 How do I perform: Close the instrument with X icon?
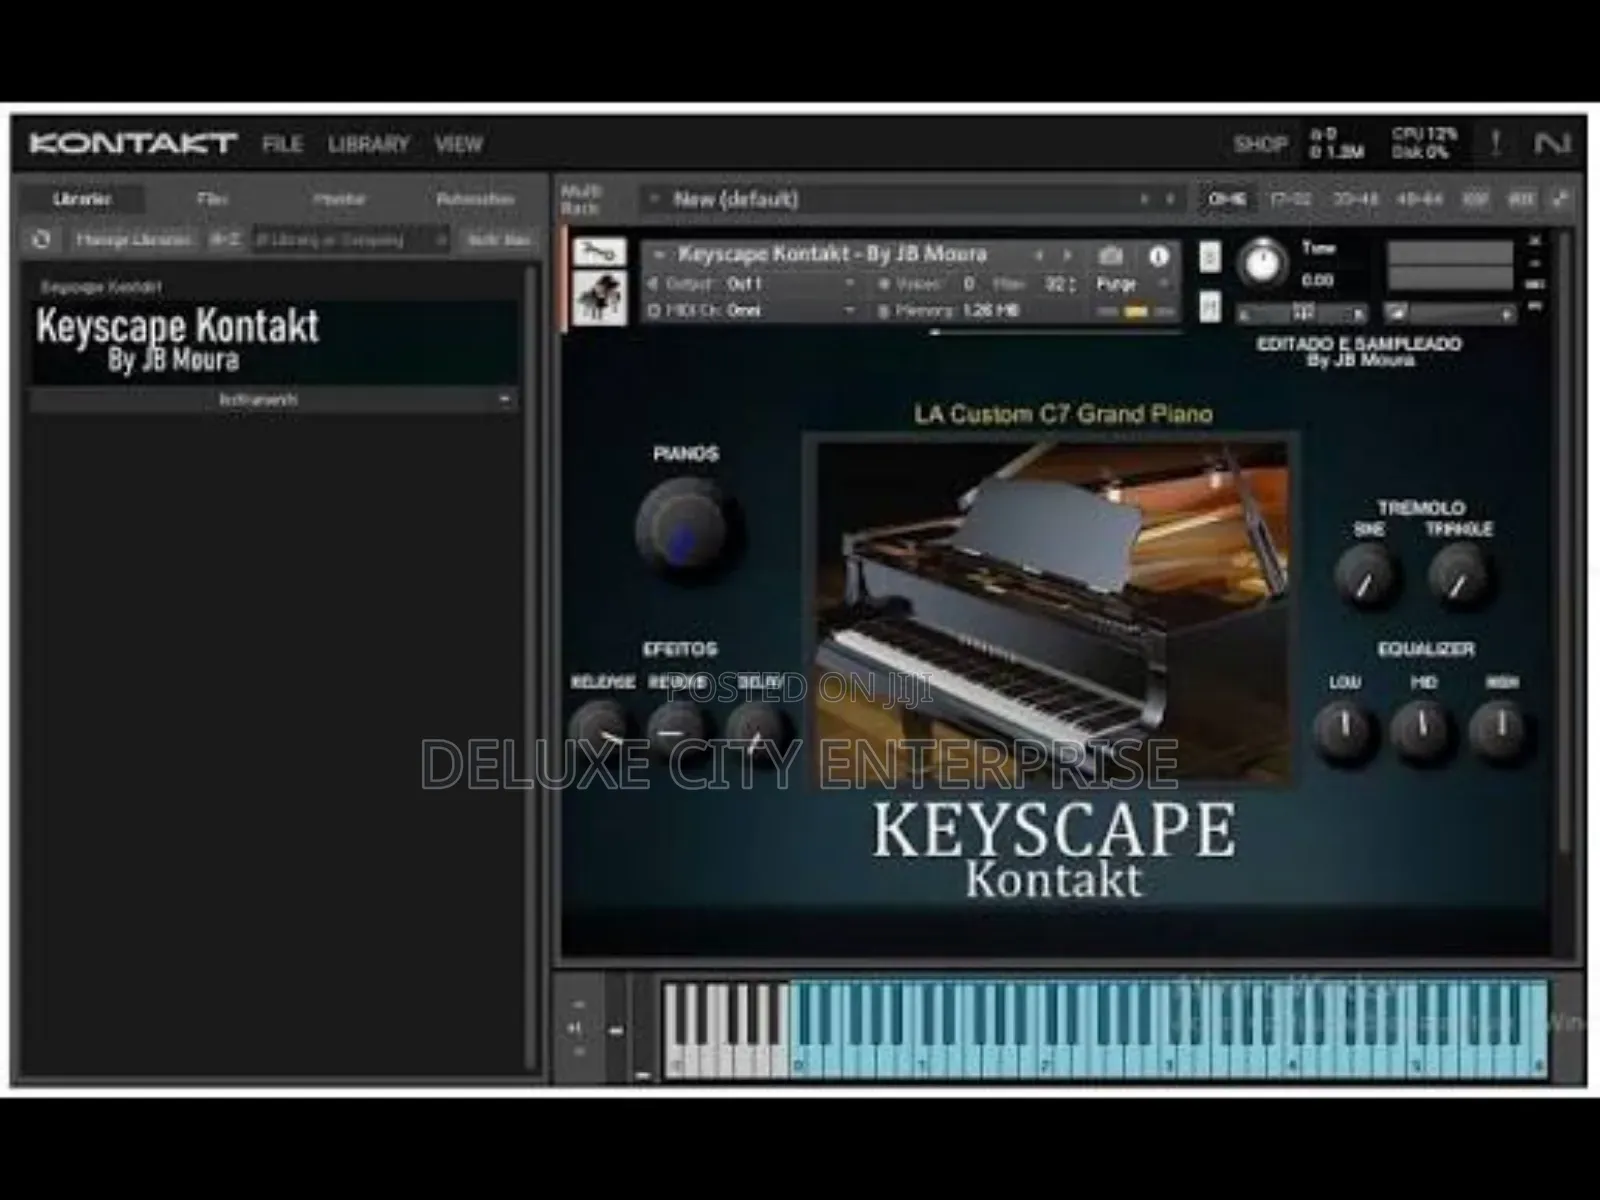(x=1535, y=241)
